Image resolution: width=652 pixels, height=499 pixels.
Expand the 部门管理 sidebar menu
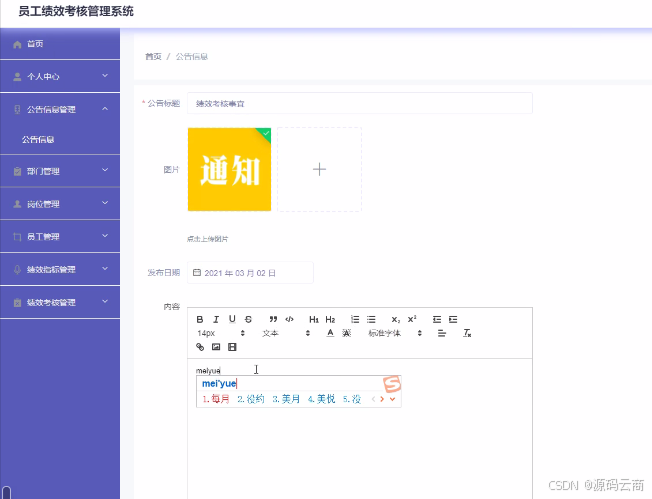pyautogui.click(x=60, y=171)
